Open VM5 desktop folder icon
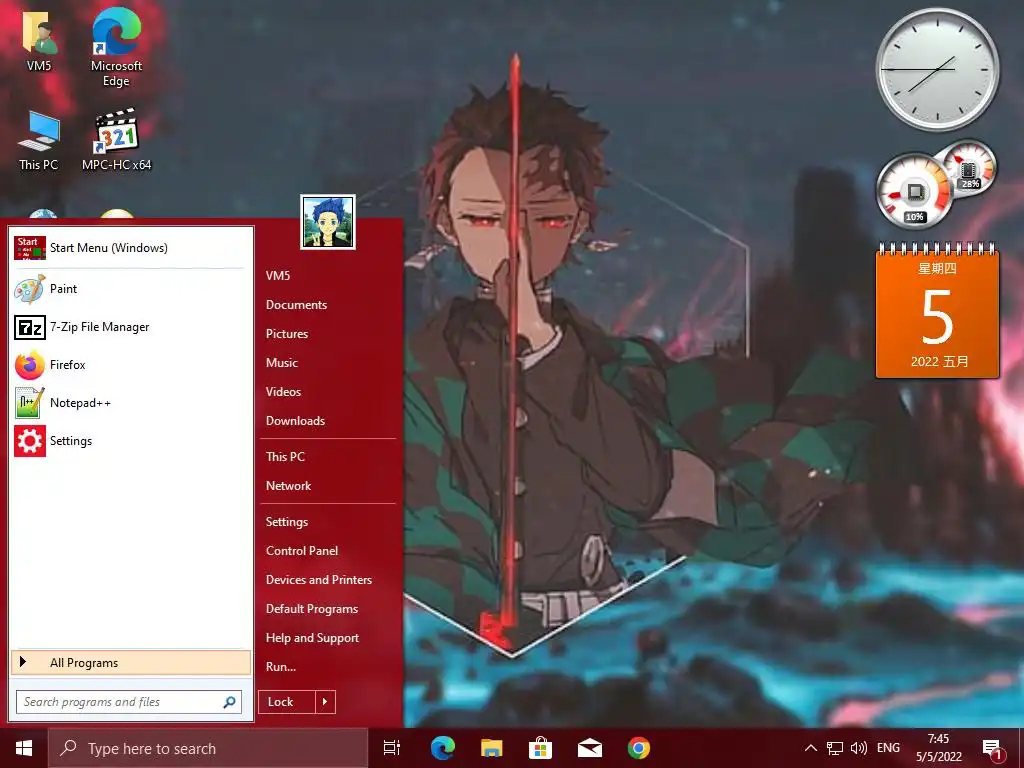The image size is (1024, 768). tap(39, 40)
